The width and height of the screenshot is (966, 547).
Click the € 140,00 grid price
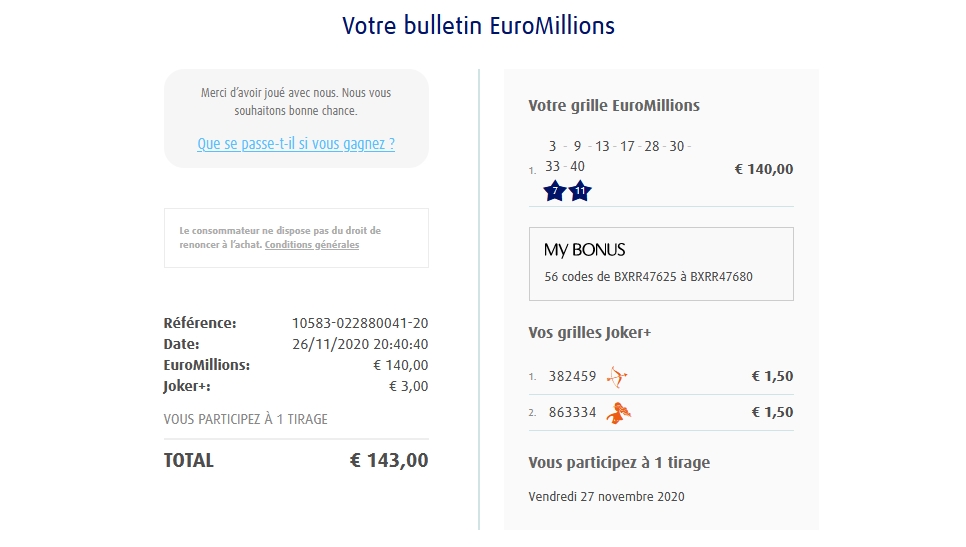coord(764,169)
